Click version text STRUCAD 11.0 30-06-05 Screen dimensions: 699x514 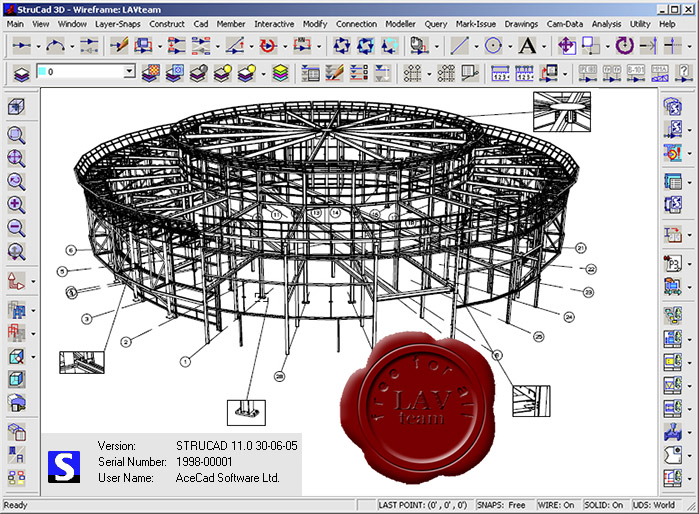[x=237, y=446]
